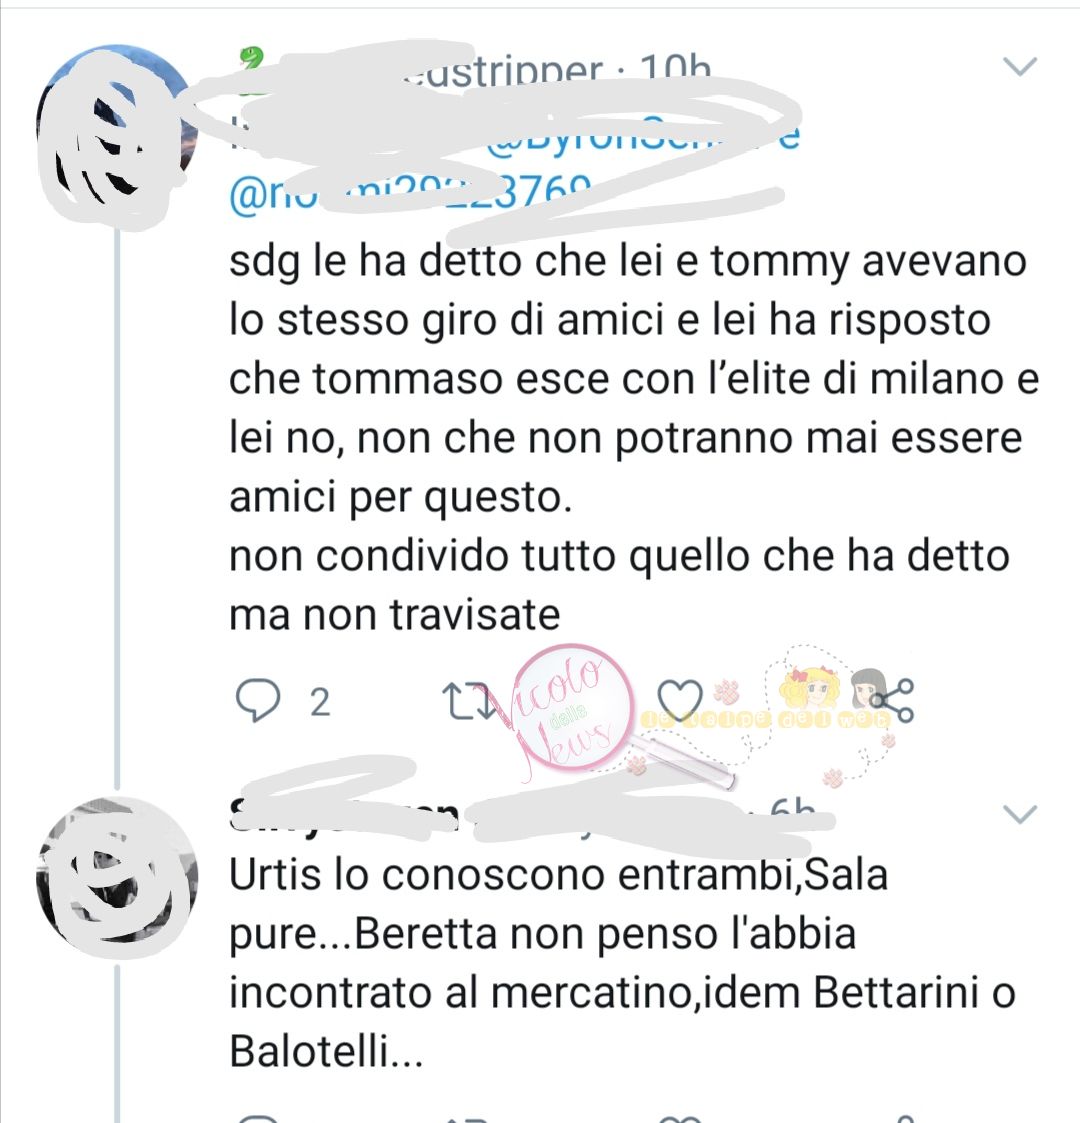Like the first tweet with the heart icon

(x=679, y=698)
